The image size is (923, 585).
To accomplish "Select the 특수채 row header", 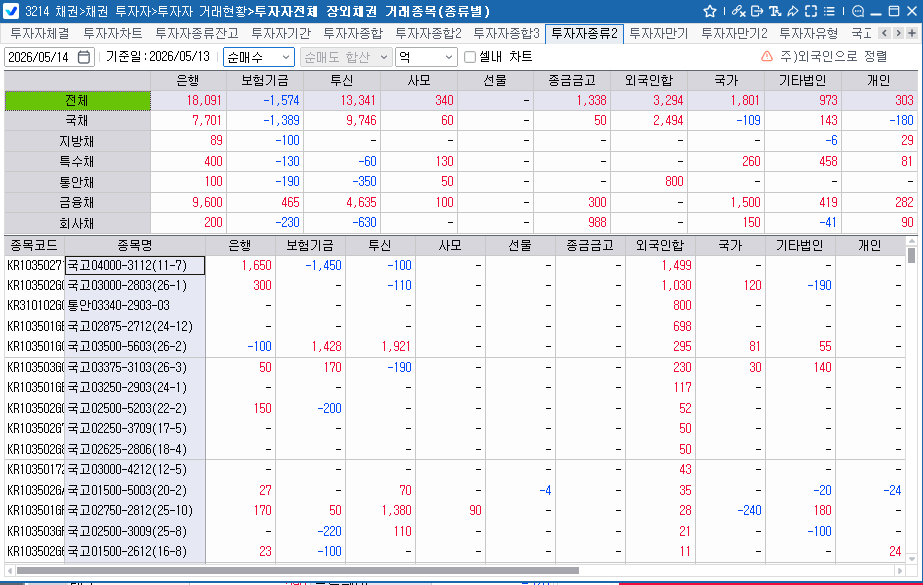I will (77, 161).
